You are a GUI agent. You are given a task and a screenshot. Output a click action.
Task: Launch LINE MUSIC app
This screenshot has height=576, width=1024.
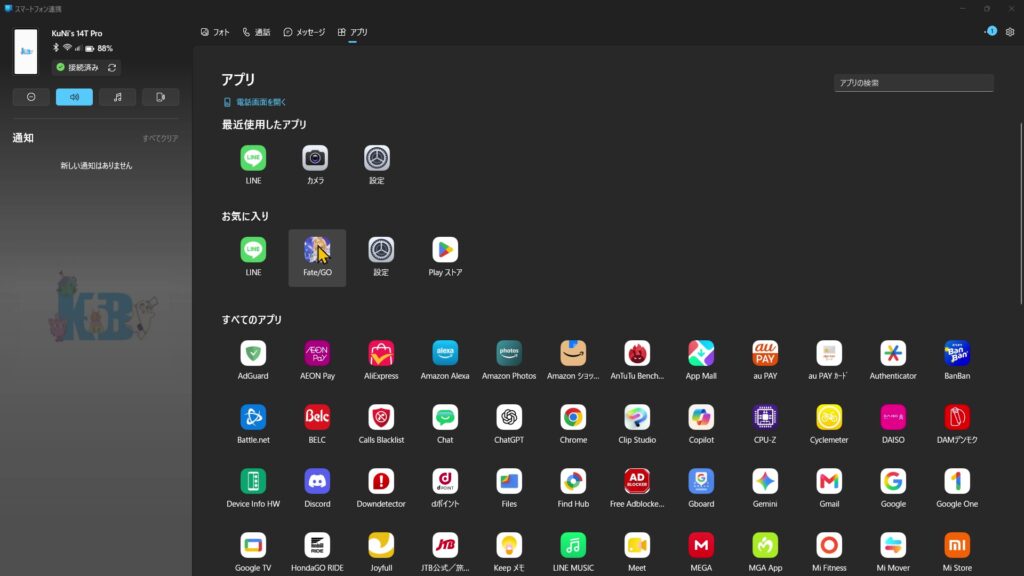coord(573,545)
